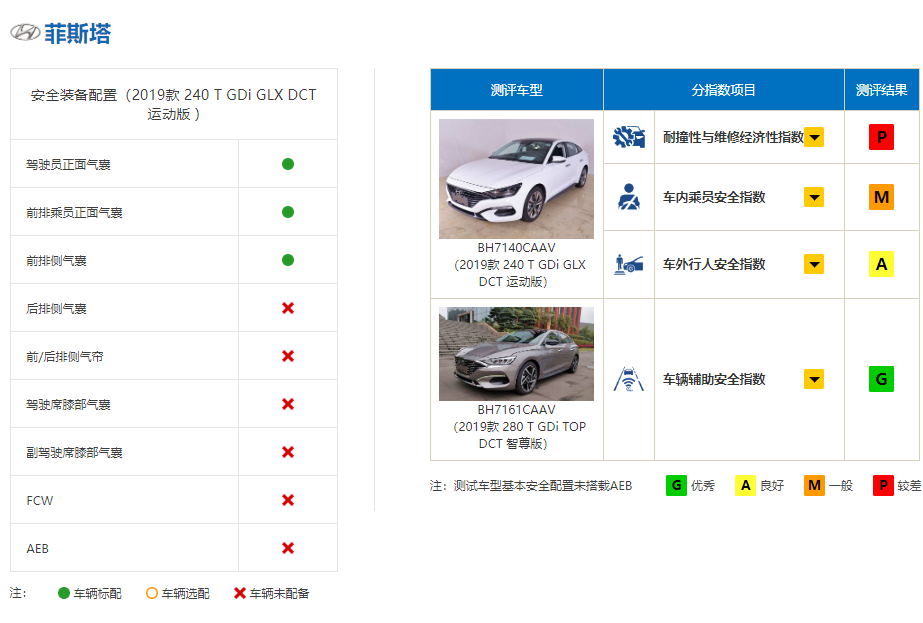The width and height of the screenshot is (923, 623).
Task: Click the 前排乘员正面气囊 row label
Action: (x=74, y=213)
